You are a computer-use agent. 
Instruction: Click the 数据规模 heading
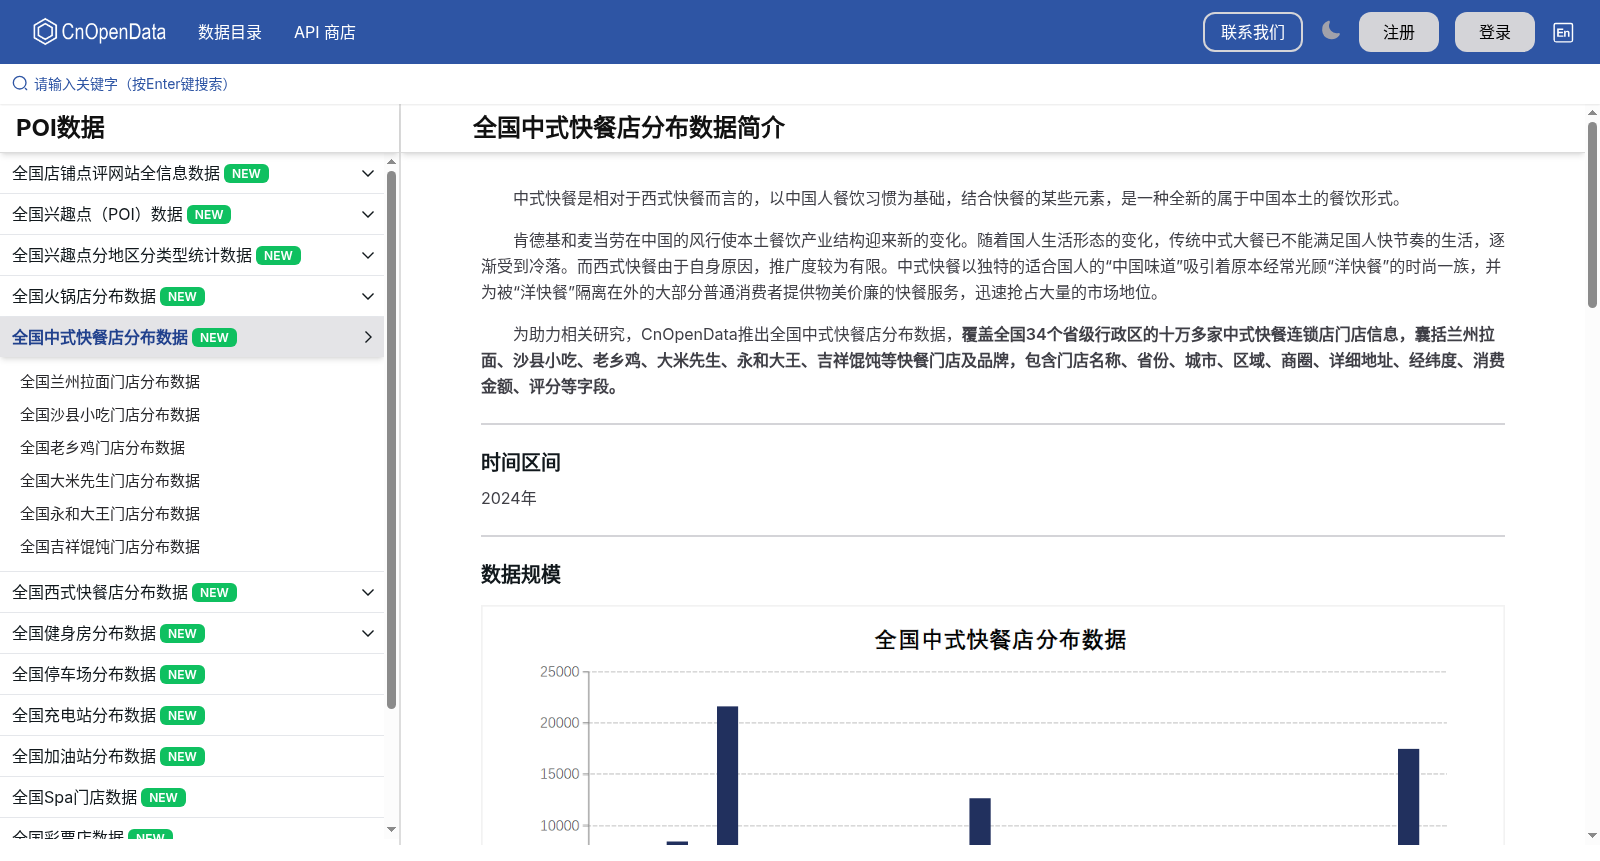521,575
